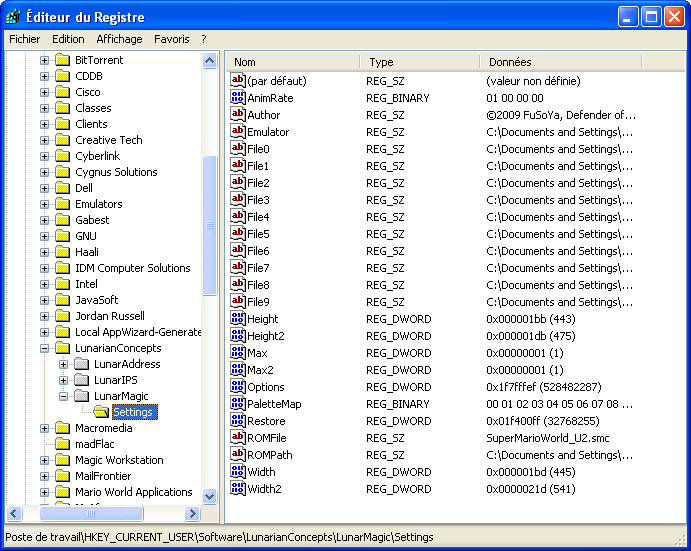Click the (par défaut) value icon

238,81
